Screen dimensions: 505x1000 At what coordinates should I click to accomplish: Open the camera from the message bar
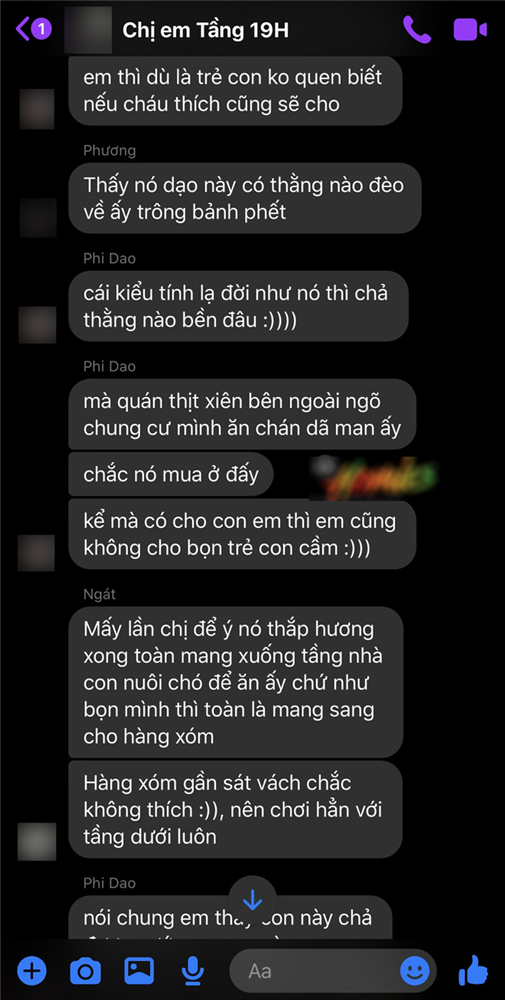(85, 971)
